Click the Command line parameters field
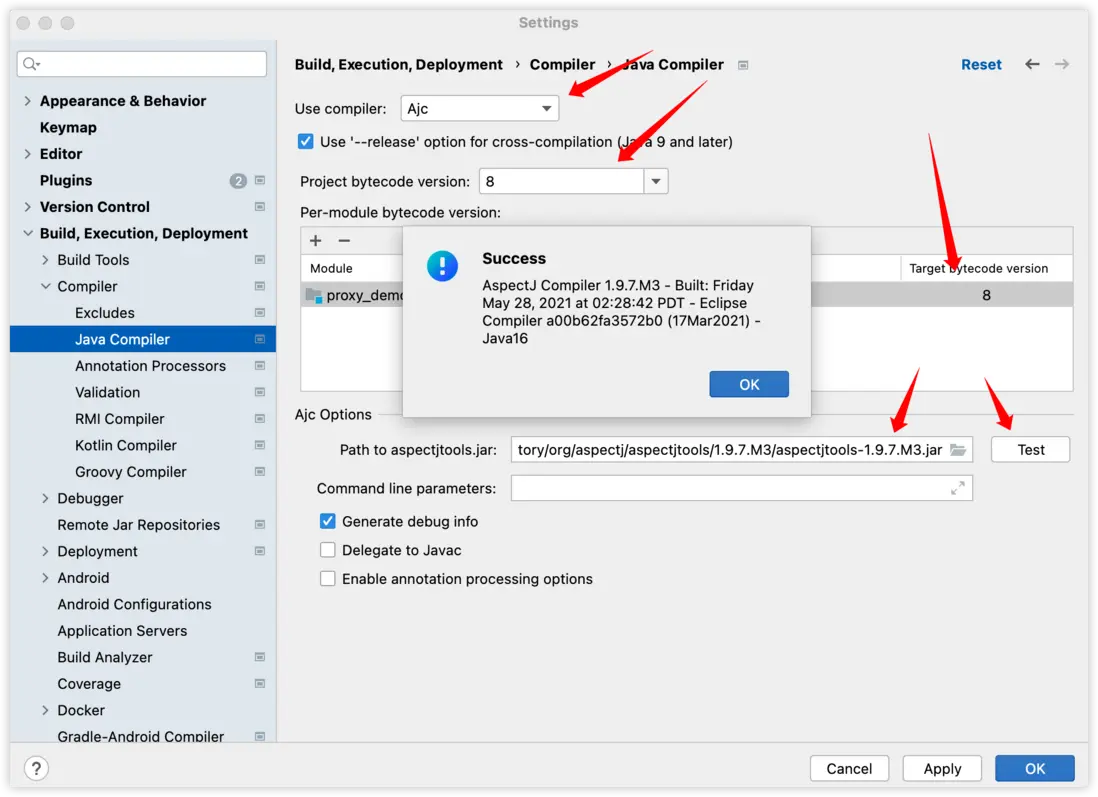This screenshot has height=797, width=1098. [x=742, y=488]
